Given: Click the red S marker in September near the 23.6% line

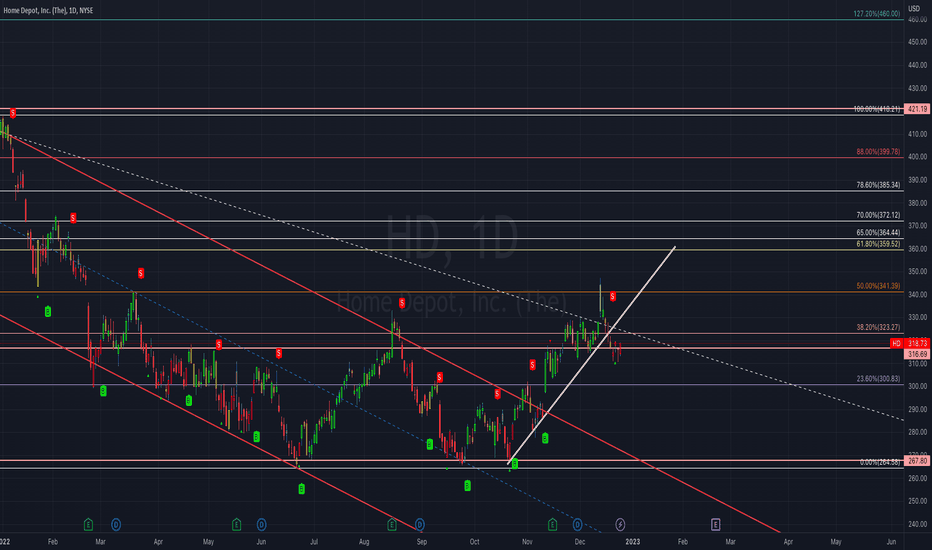Looking at the screenshot, I should click(440, 377).
